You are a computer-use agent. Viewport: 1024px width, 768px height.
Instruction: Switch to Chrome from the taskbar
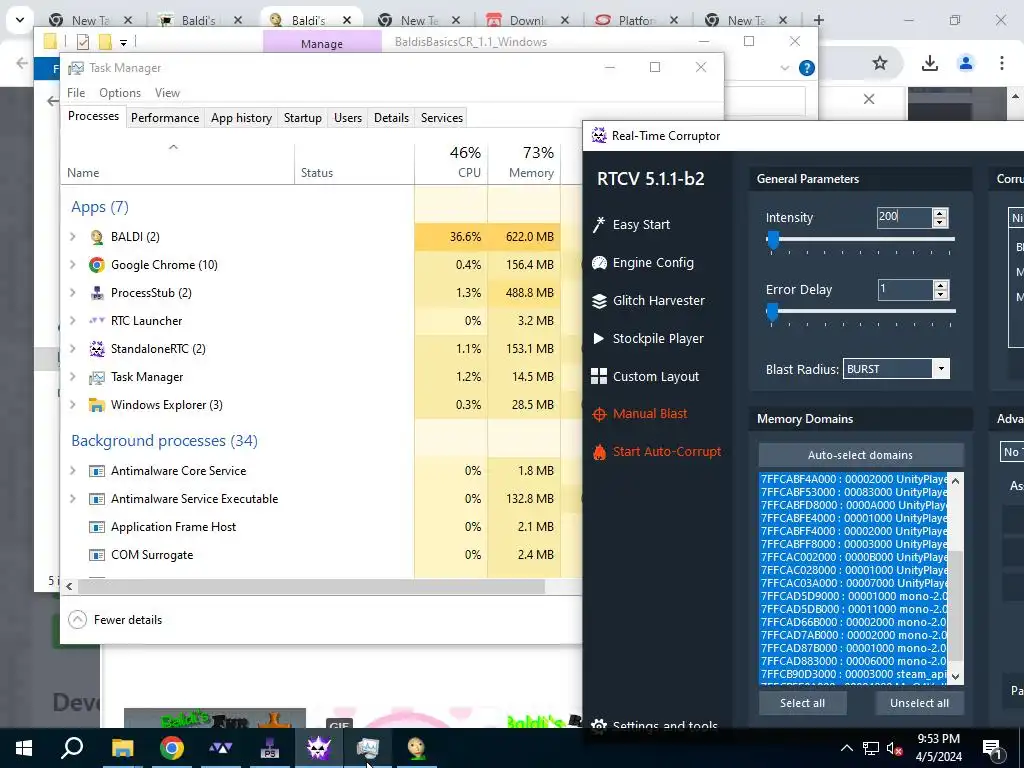point(171,748)
